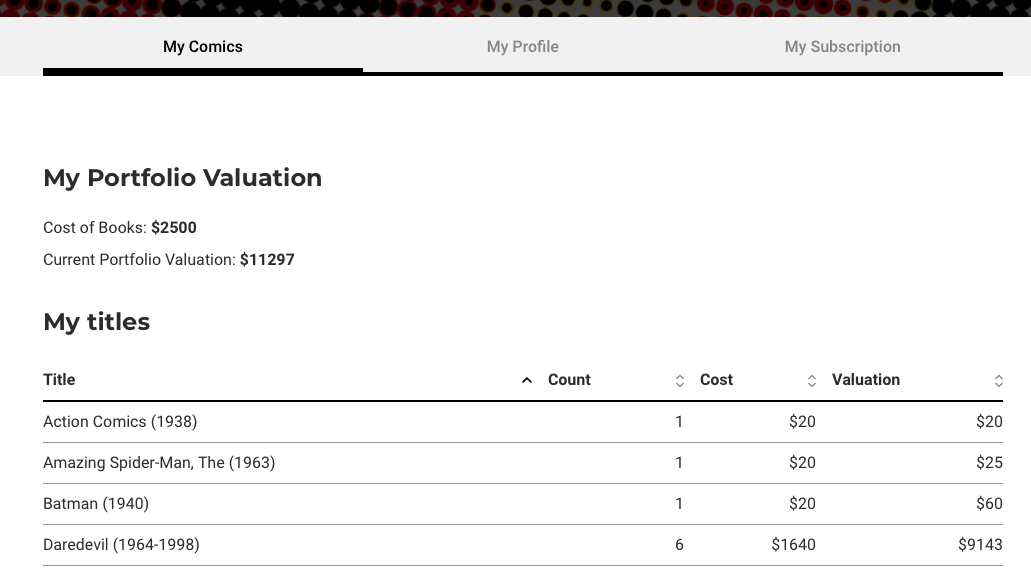
Task: Click the Batman valuation $60 cell
Action: pos(989,504)
